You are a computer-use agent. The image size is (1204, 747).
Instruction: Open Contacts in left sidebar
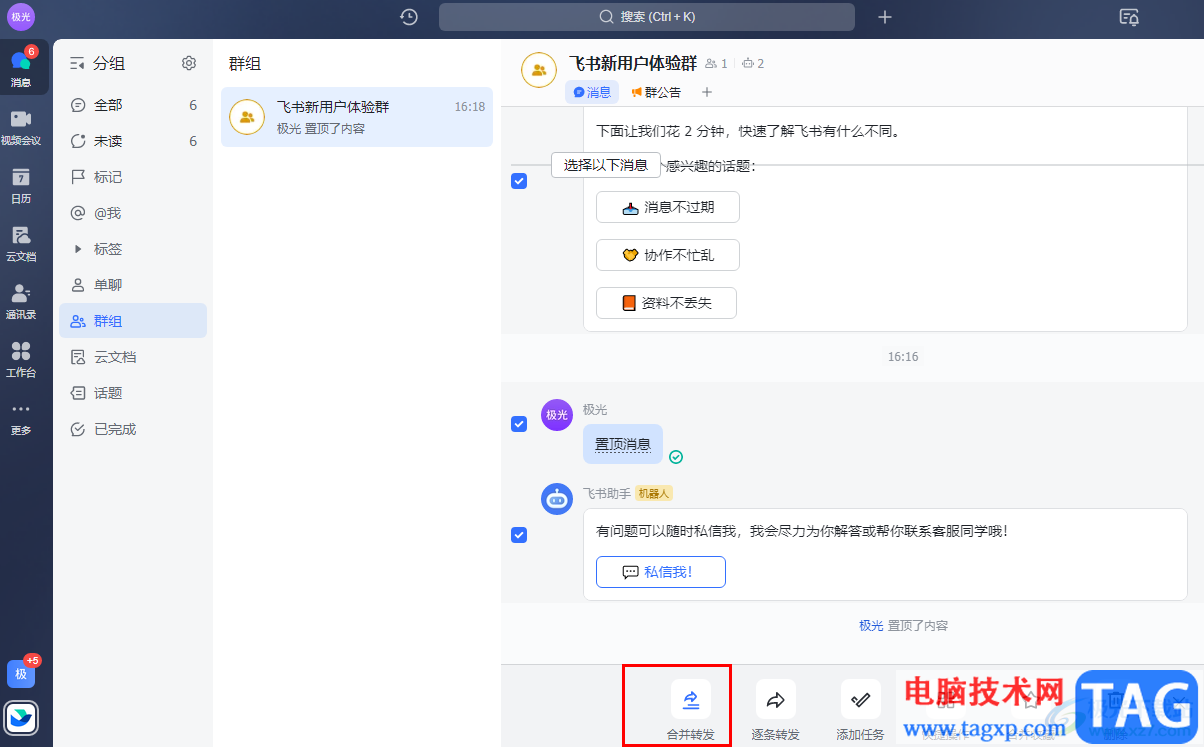pos(21,301)
